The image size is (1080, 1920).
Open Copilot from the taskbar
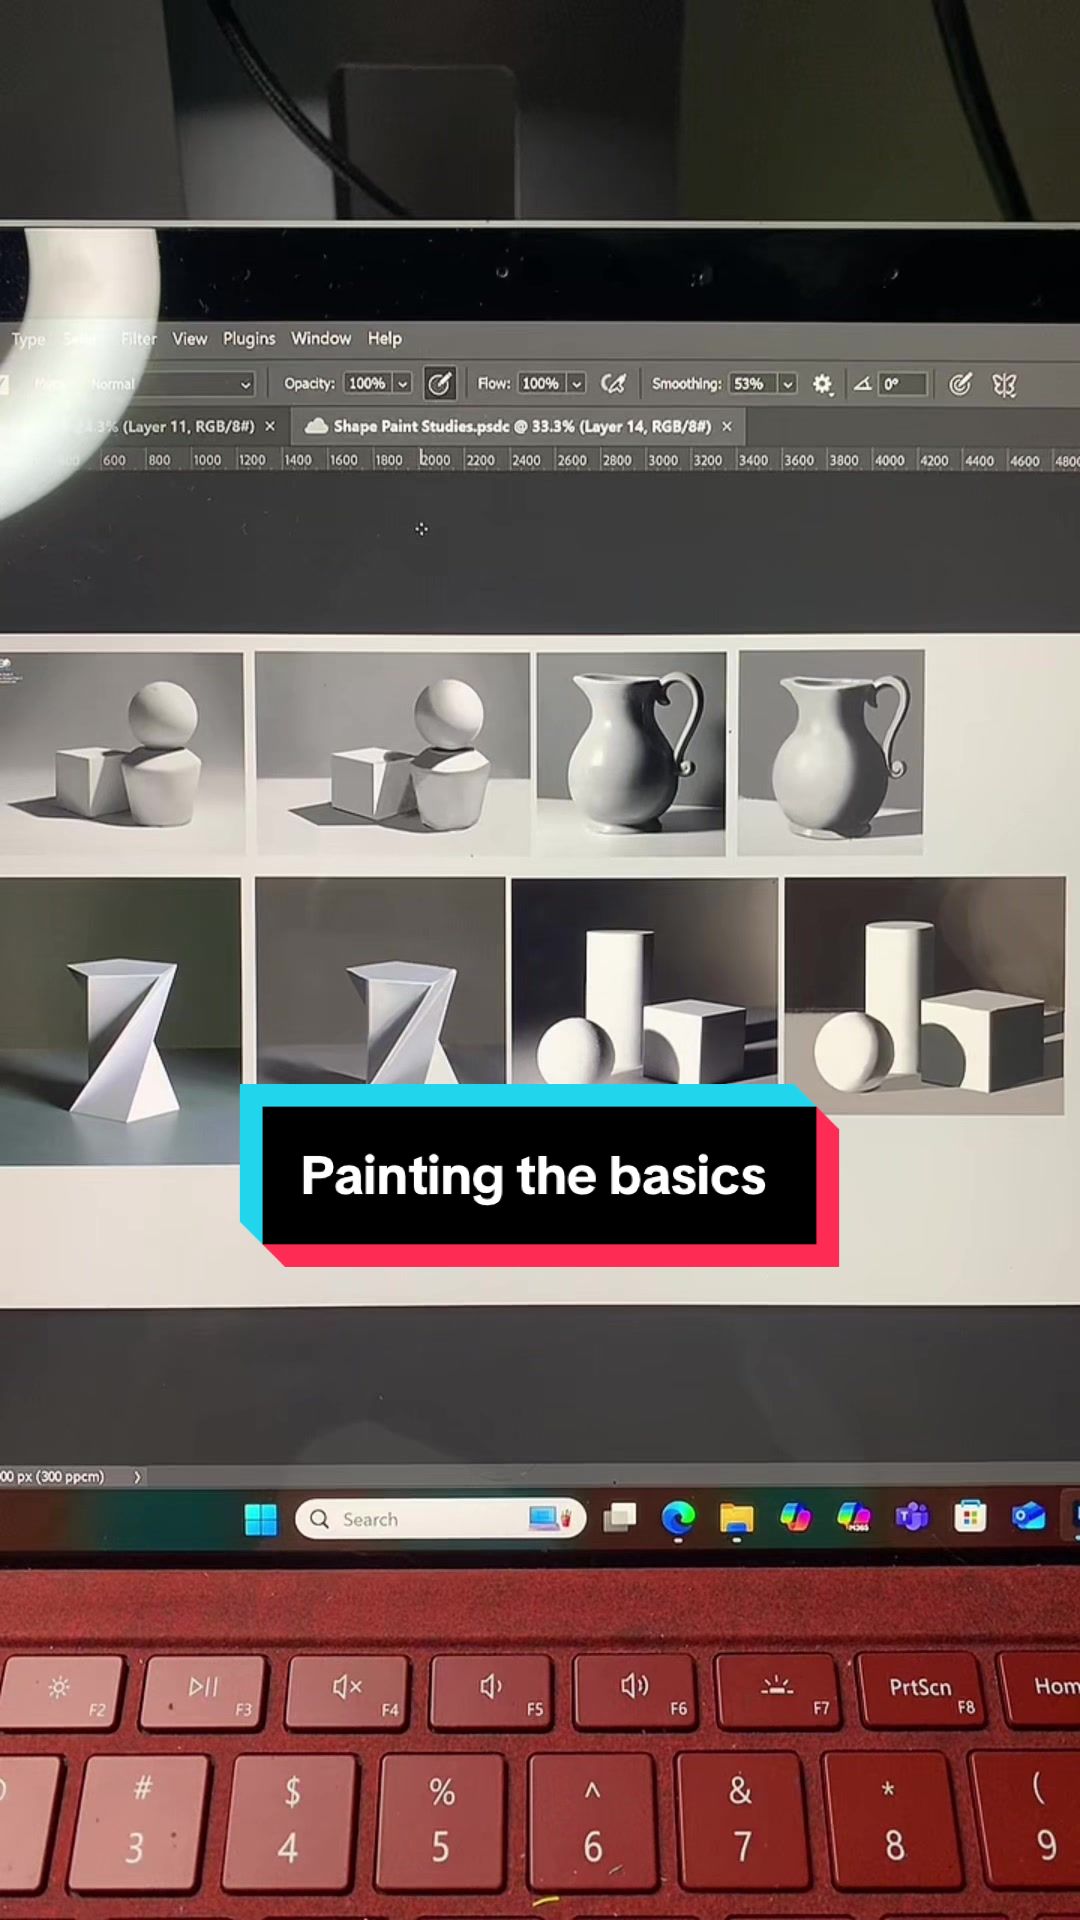(x=795, y=1517)
